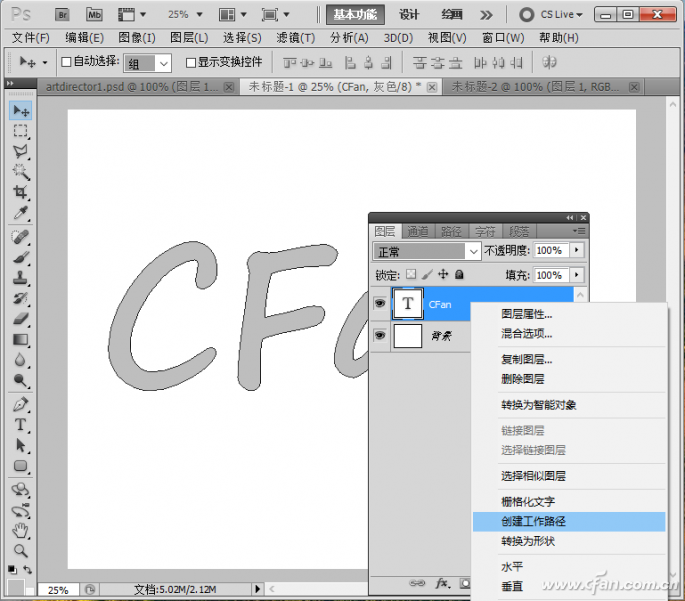Open the 填充 slider arrow

tap(577, 275)
